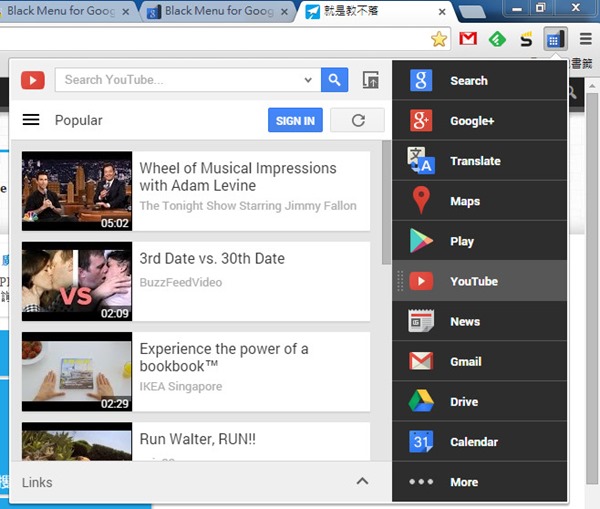
Task: Click the video list scrollbar thumb
Action: 386,203
